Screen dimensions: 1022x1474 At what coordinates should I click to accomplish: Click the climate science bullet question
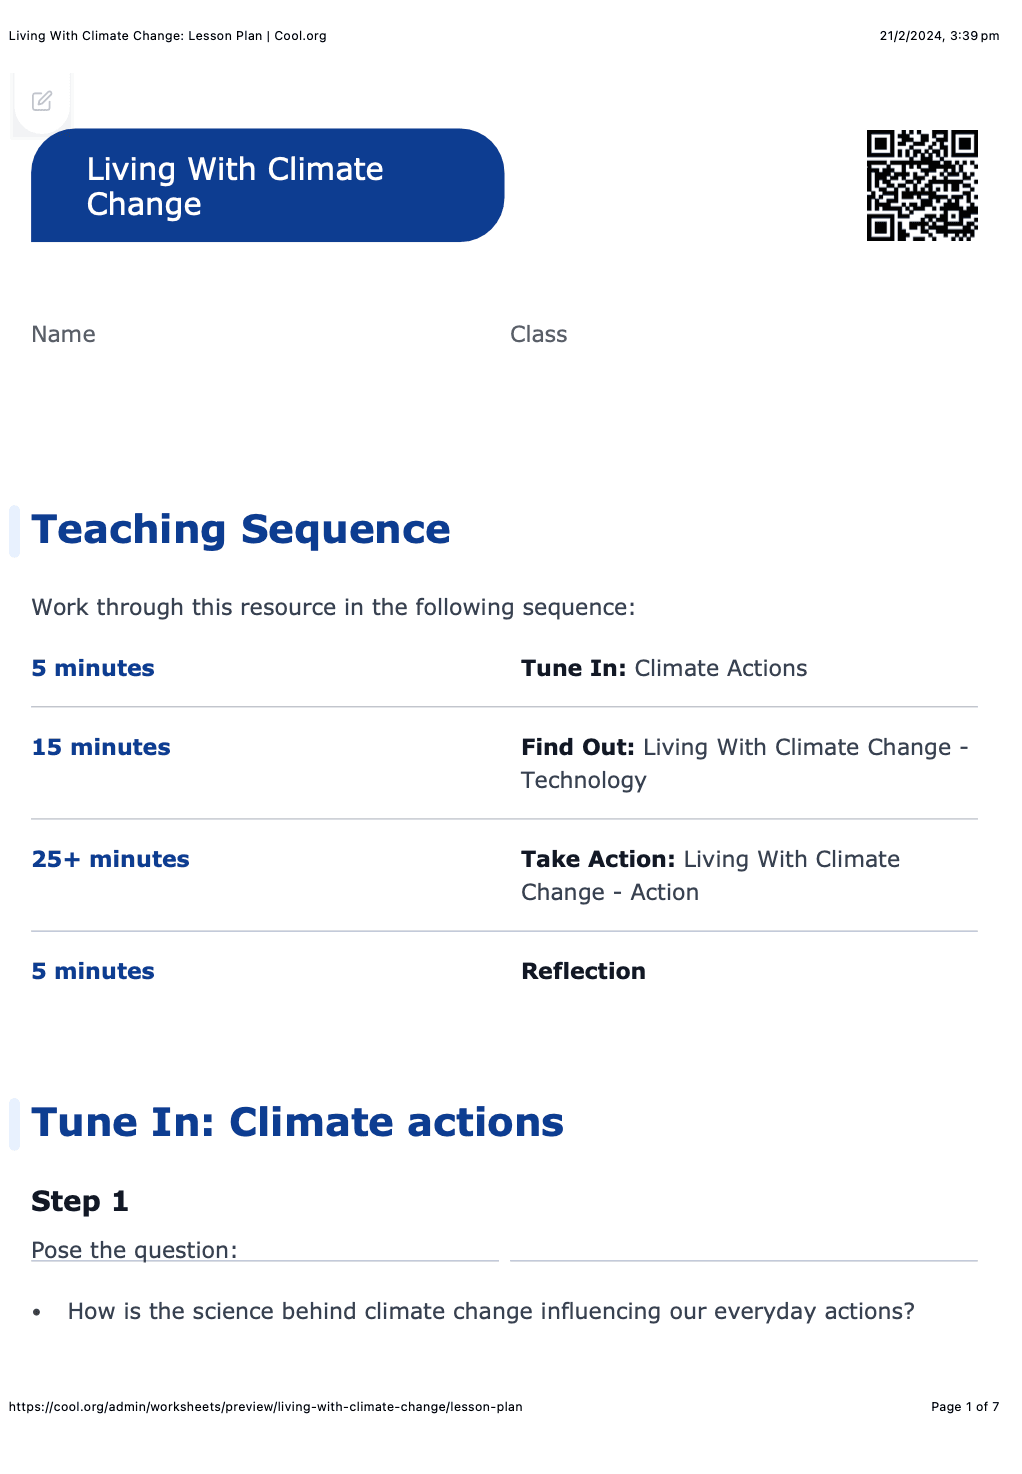click(x=491, y=1311)
